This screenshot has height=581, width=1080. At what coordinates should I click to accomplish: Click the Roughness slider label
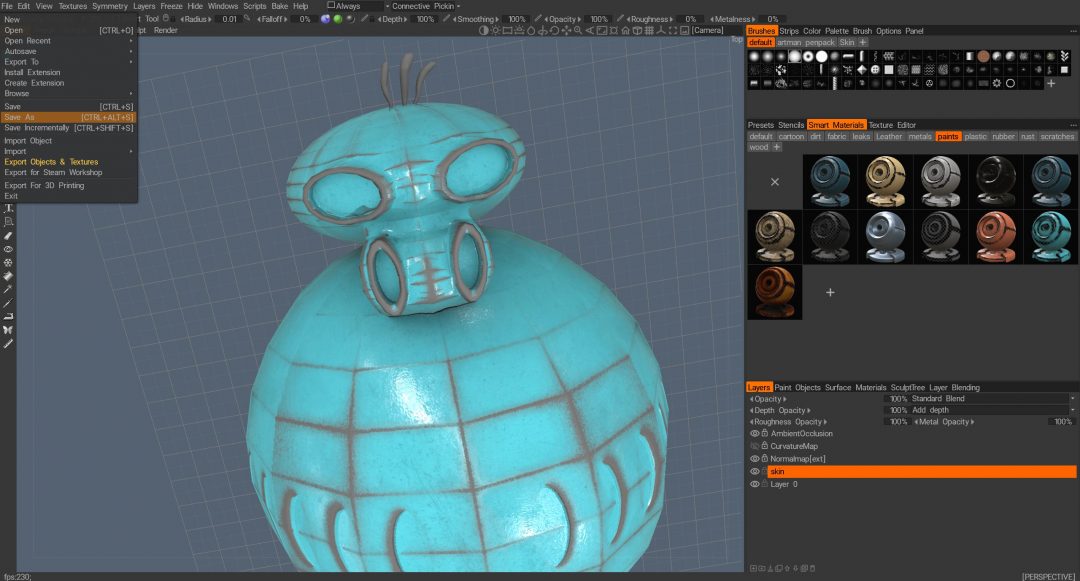[x=649, y=19]
